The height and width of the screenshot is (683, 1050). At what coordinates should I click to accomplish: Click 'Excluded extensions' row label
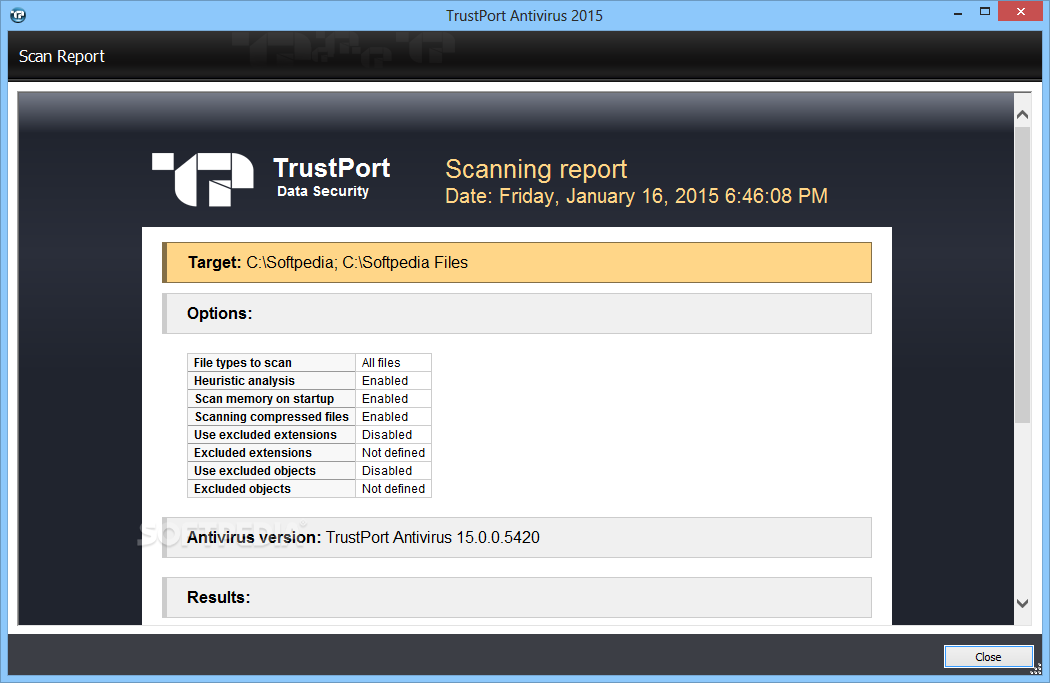[x=271, y=453]
